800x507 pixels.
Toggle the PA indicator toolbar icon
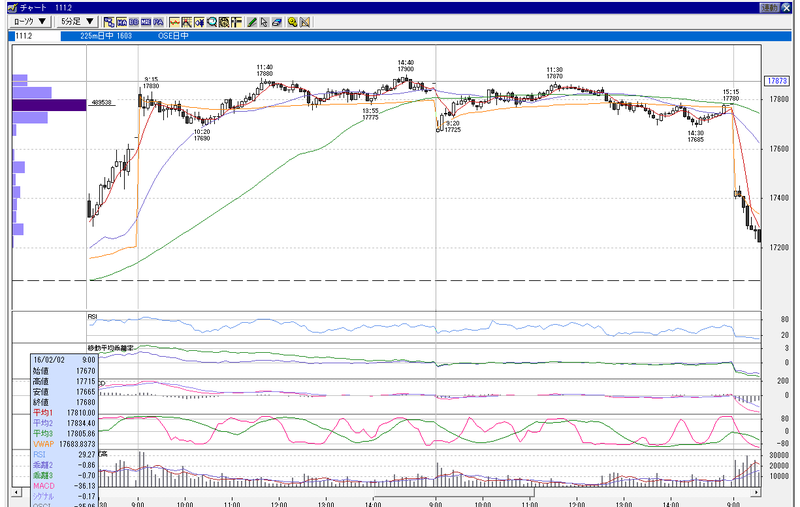tap(159, 22)
